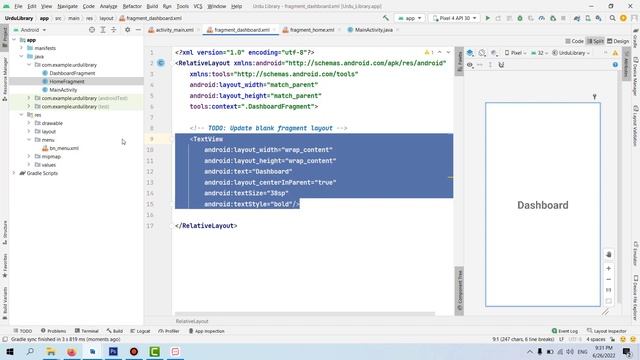Open DashboardFragment class in tree
Screen dimensions: 640x360
tap(72, 73)
